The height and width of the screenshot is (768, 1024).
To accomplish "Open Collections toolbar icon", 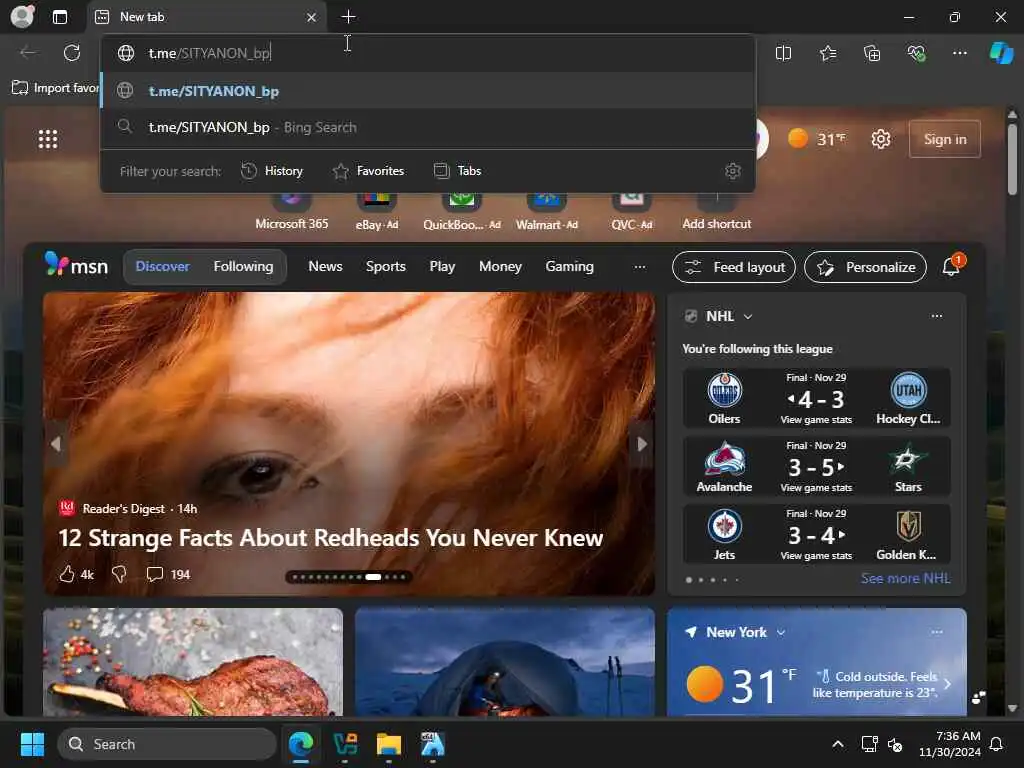I will click(x=872, y=53).
